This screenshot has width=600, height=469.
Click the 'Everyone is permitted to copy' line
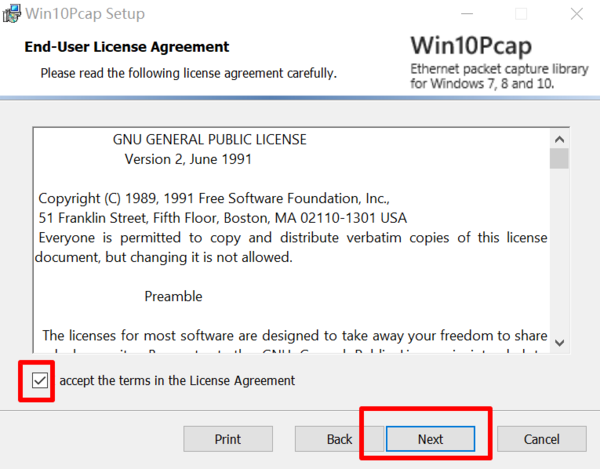click(x=293, y=238)
